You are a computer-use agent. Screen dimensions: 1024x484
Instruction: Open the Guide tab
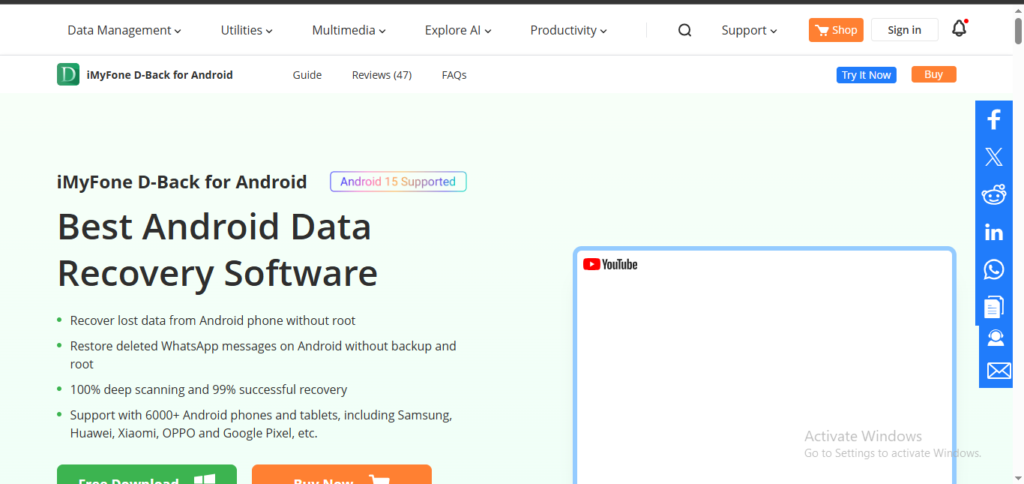coord(307,75)
